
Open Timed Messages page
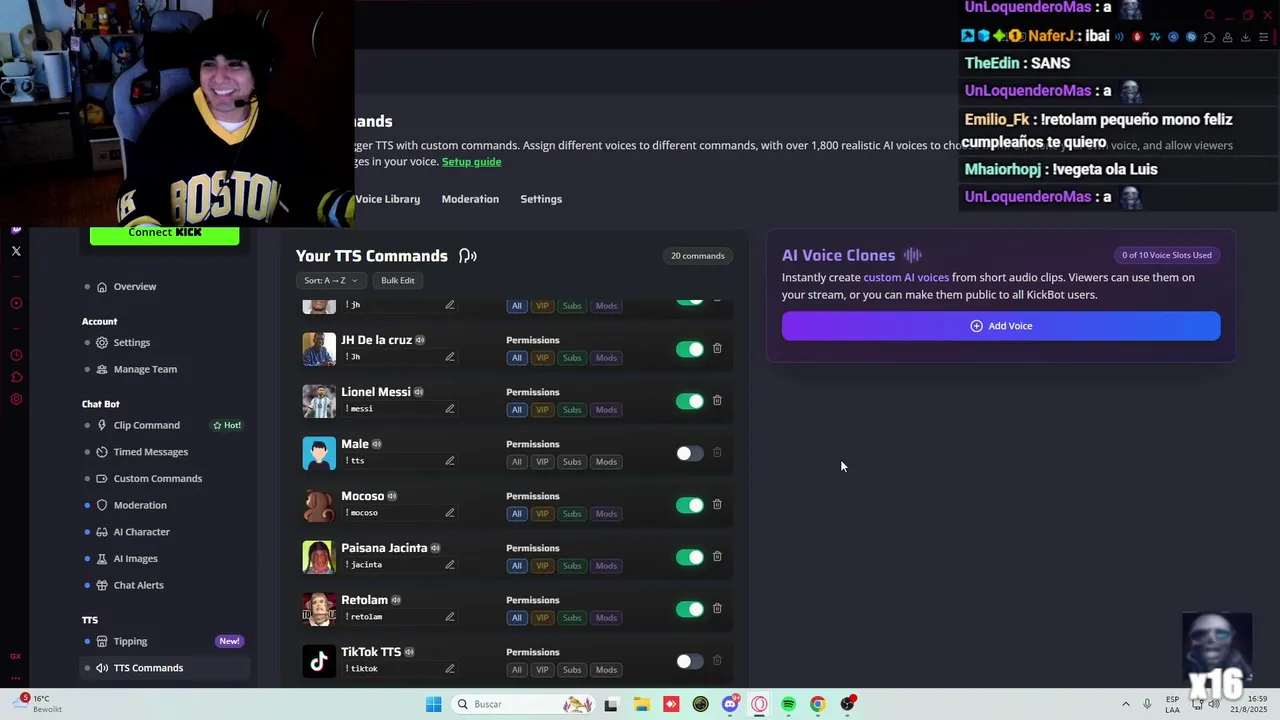(x=150, y=452)
